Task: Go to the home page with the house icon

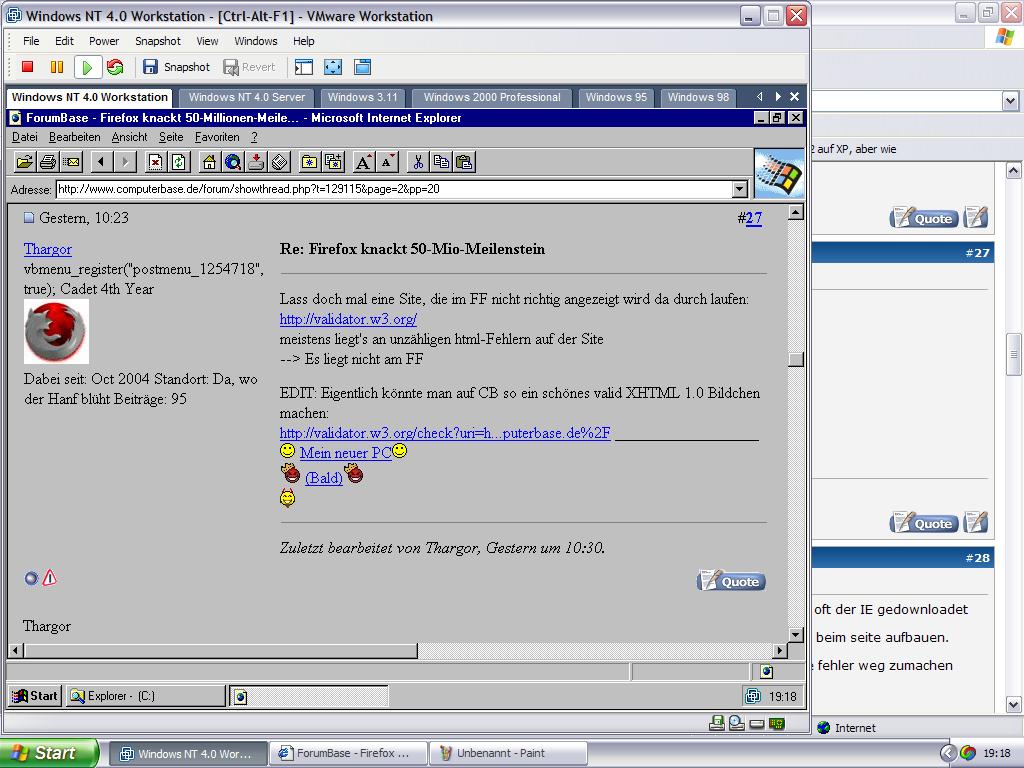Action: pos(209,162)
